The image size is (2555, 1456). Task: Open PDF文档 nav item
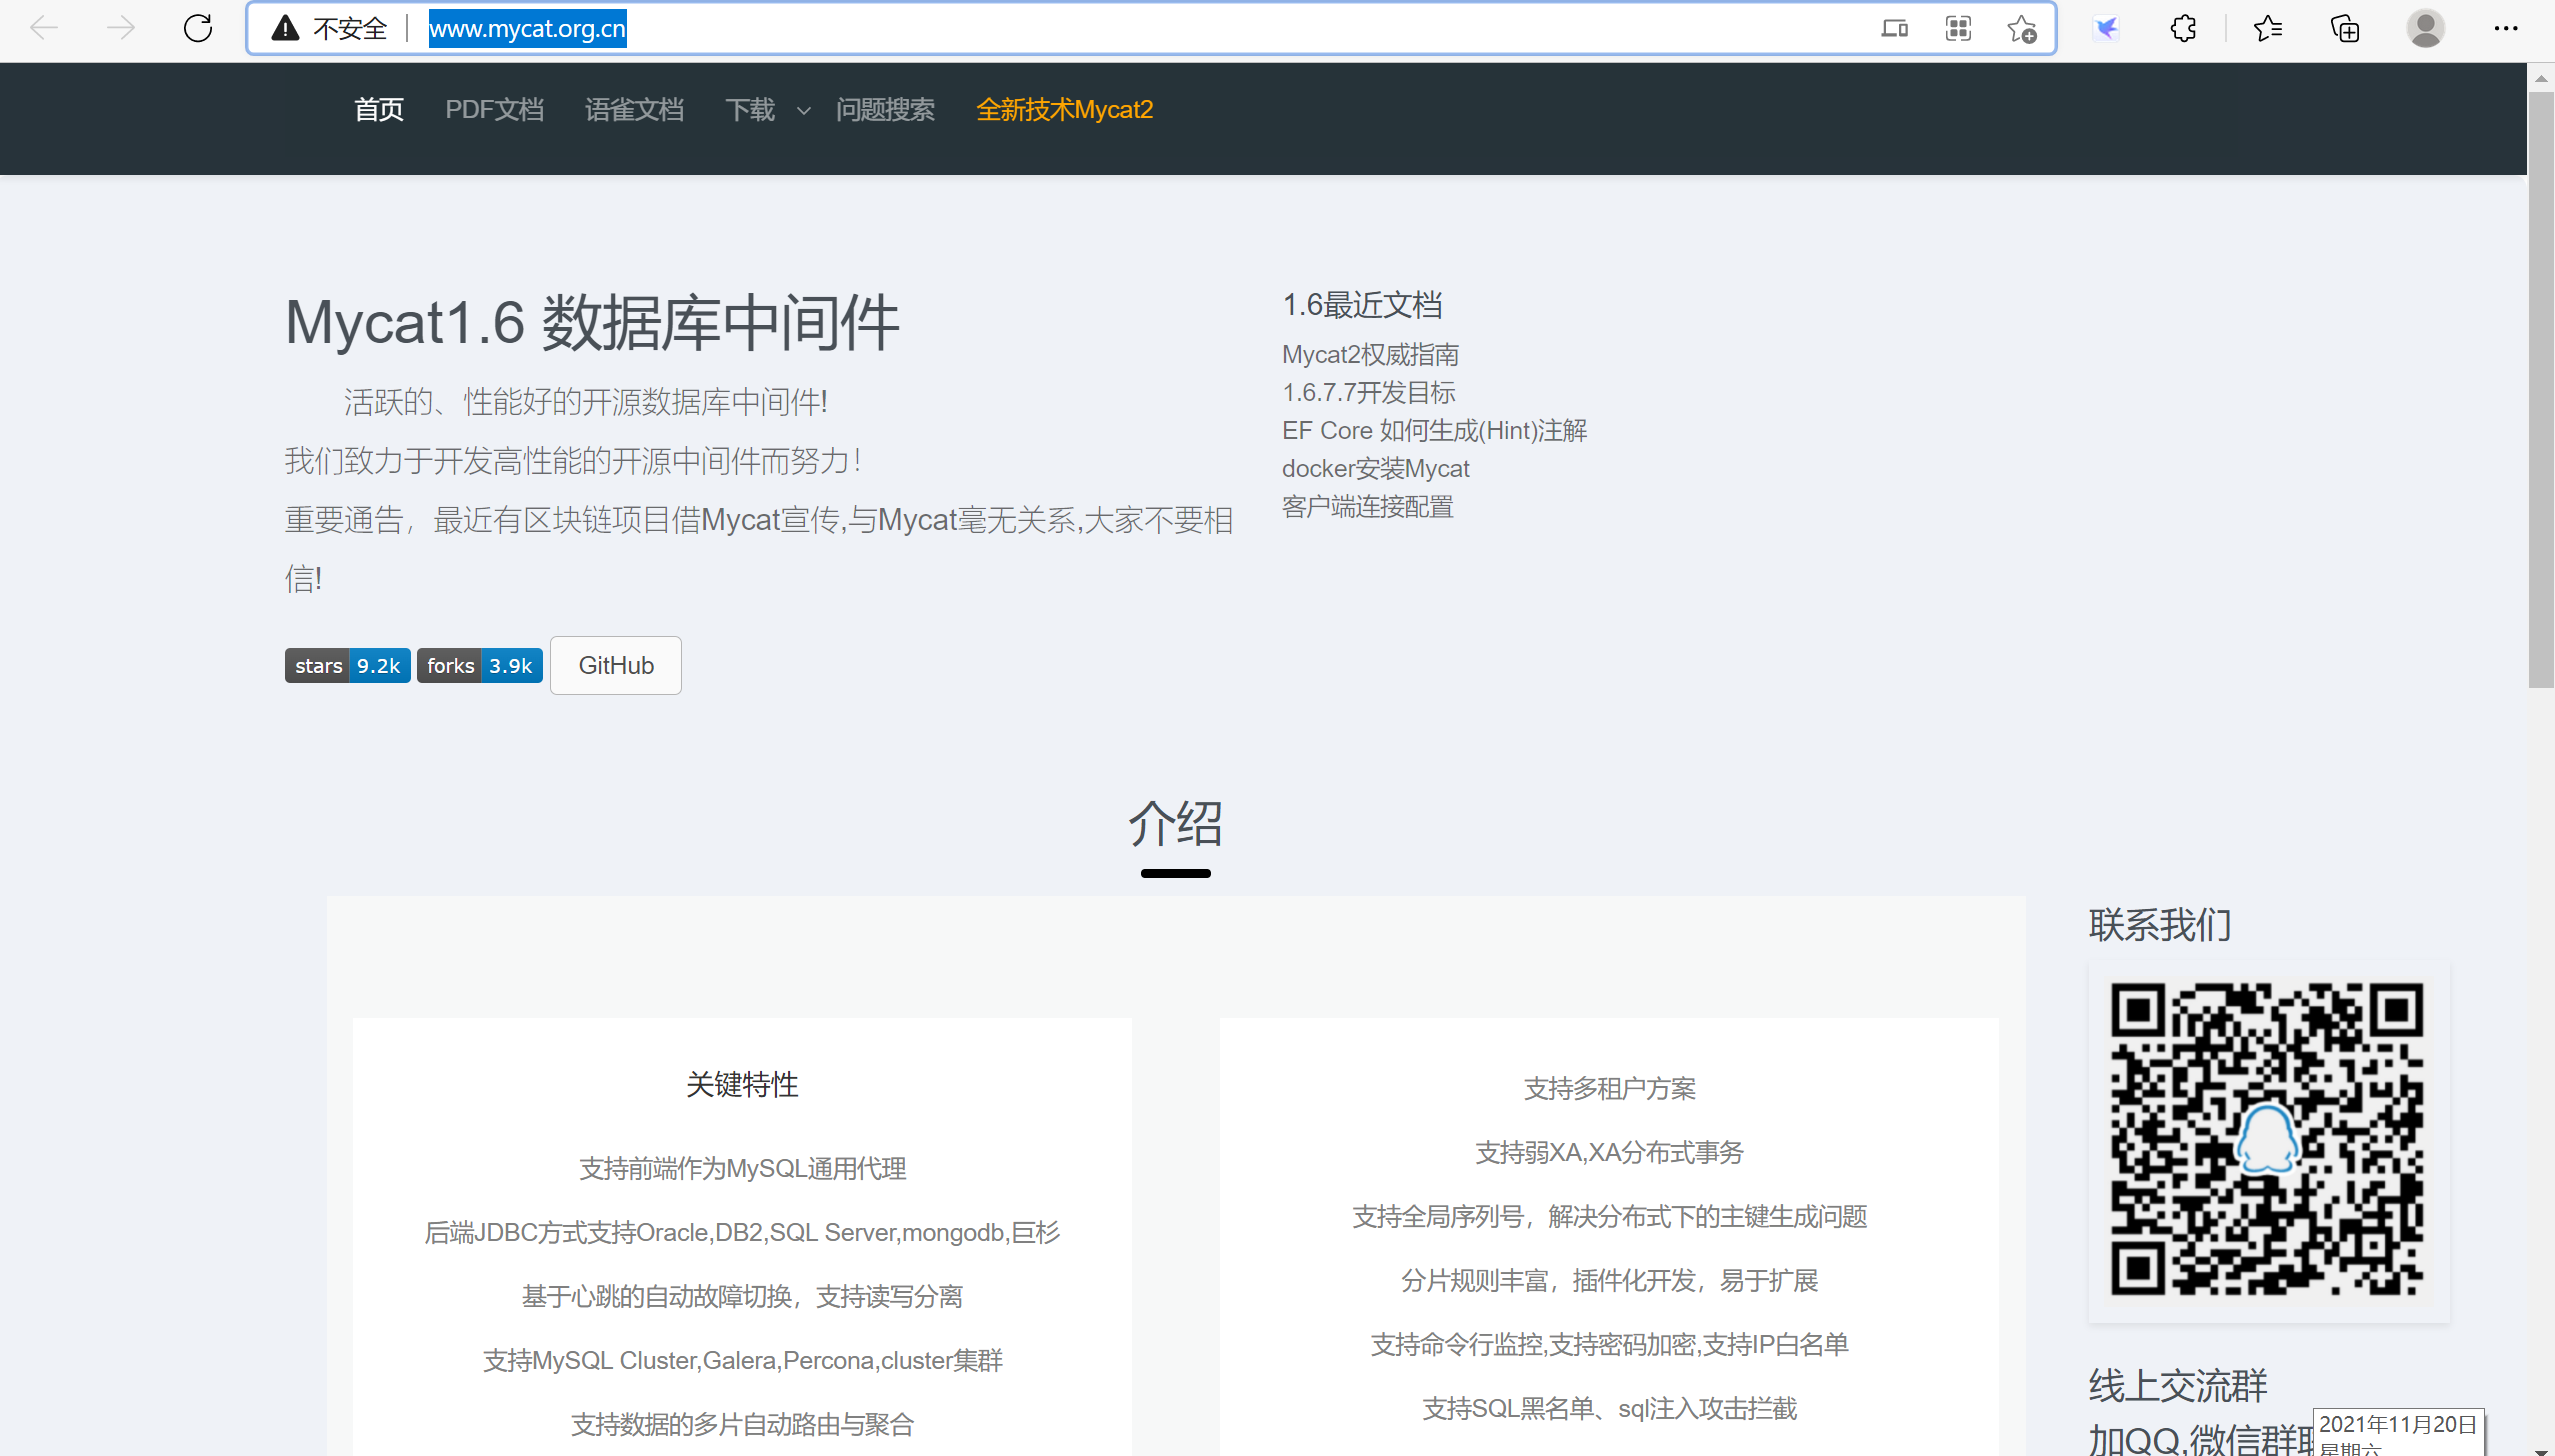494,109
